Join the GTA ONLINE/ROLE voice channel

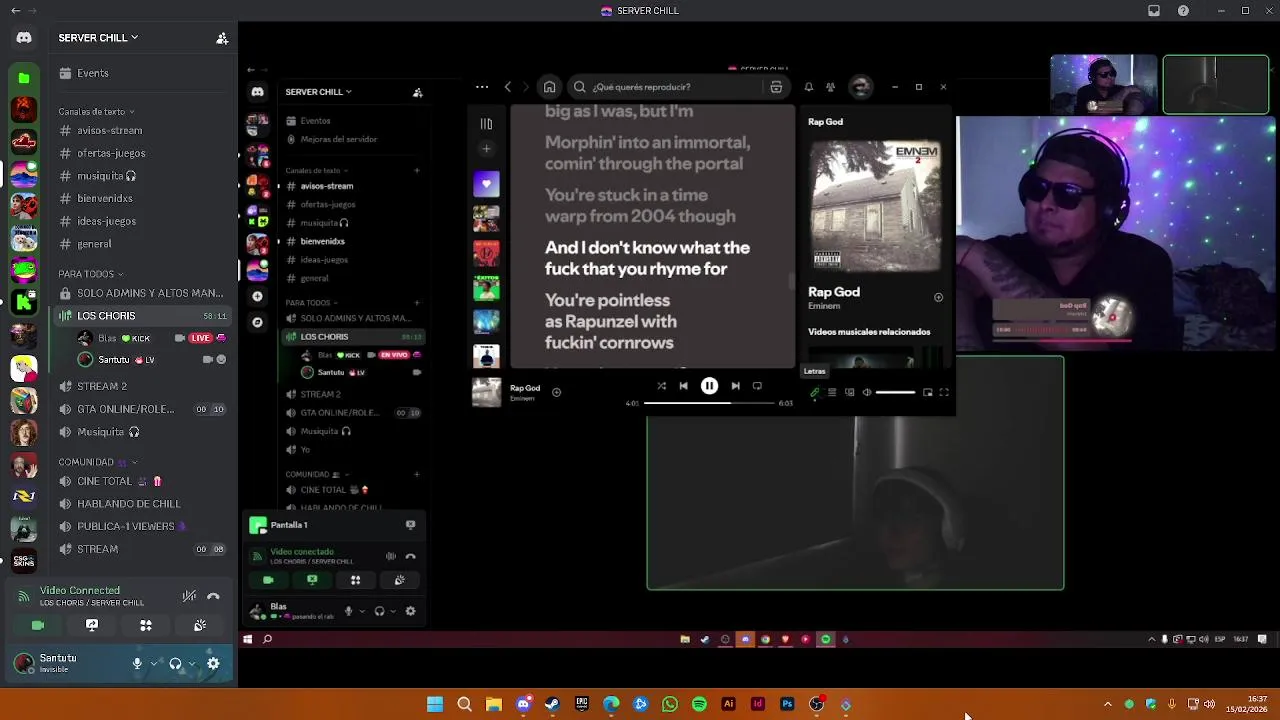click(x=140, y=409)
